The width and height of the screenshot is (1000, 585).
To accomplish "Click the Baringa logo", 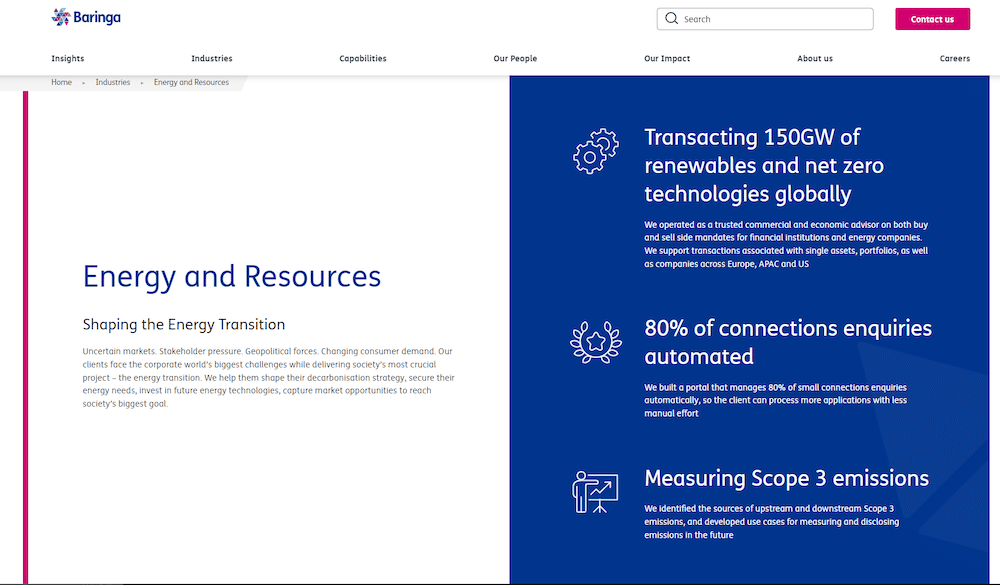I will tap(86, 17).
